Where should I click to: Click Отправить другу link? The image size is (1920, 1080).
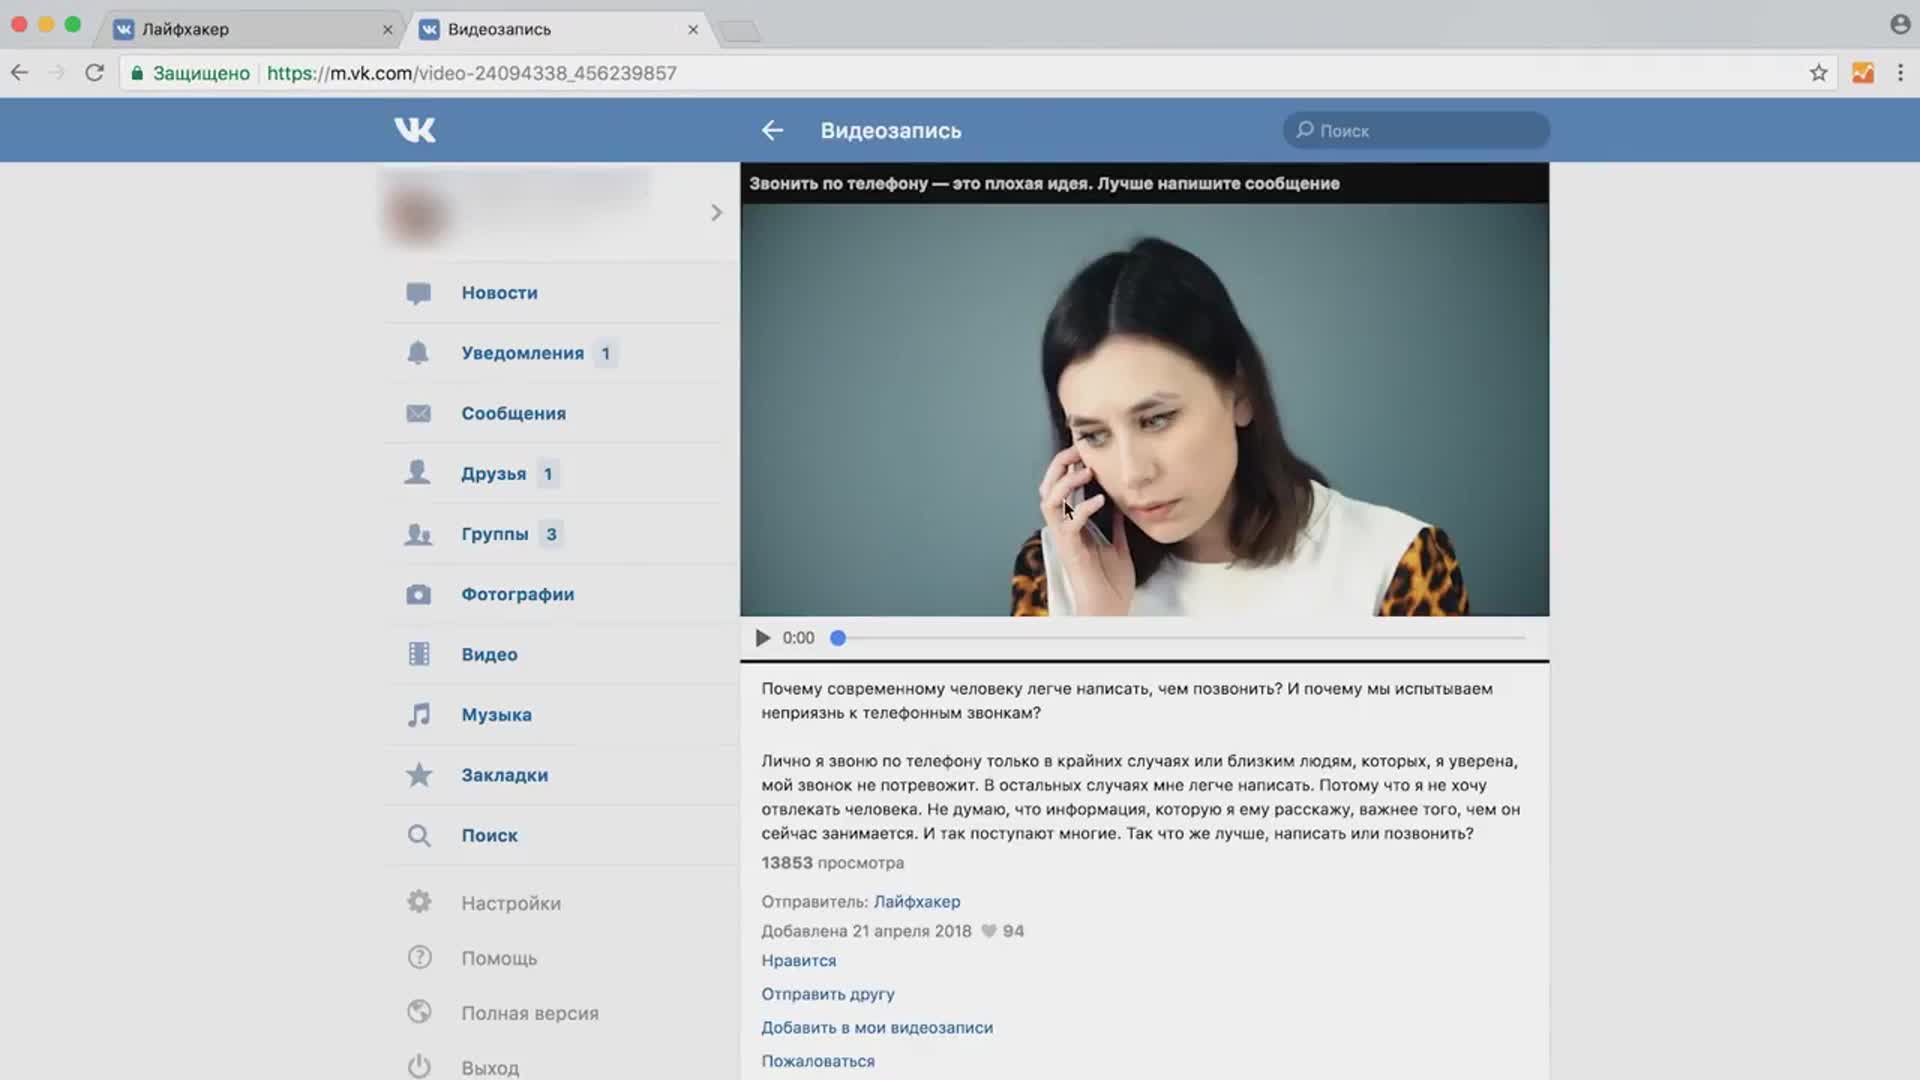tap(827, 994)
